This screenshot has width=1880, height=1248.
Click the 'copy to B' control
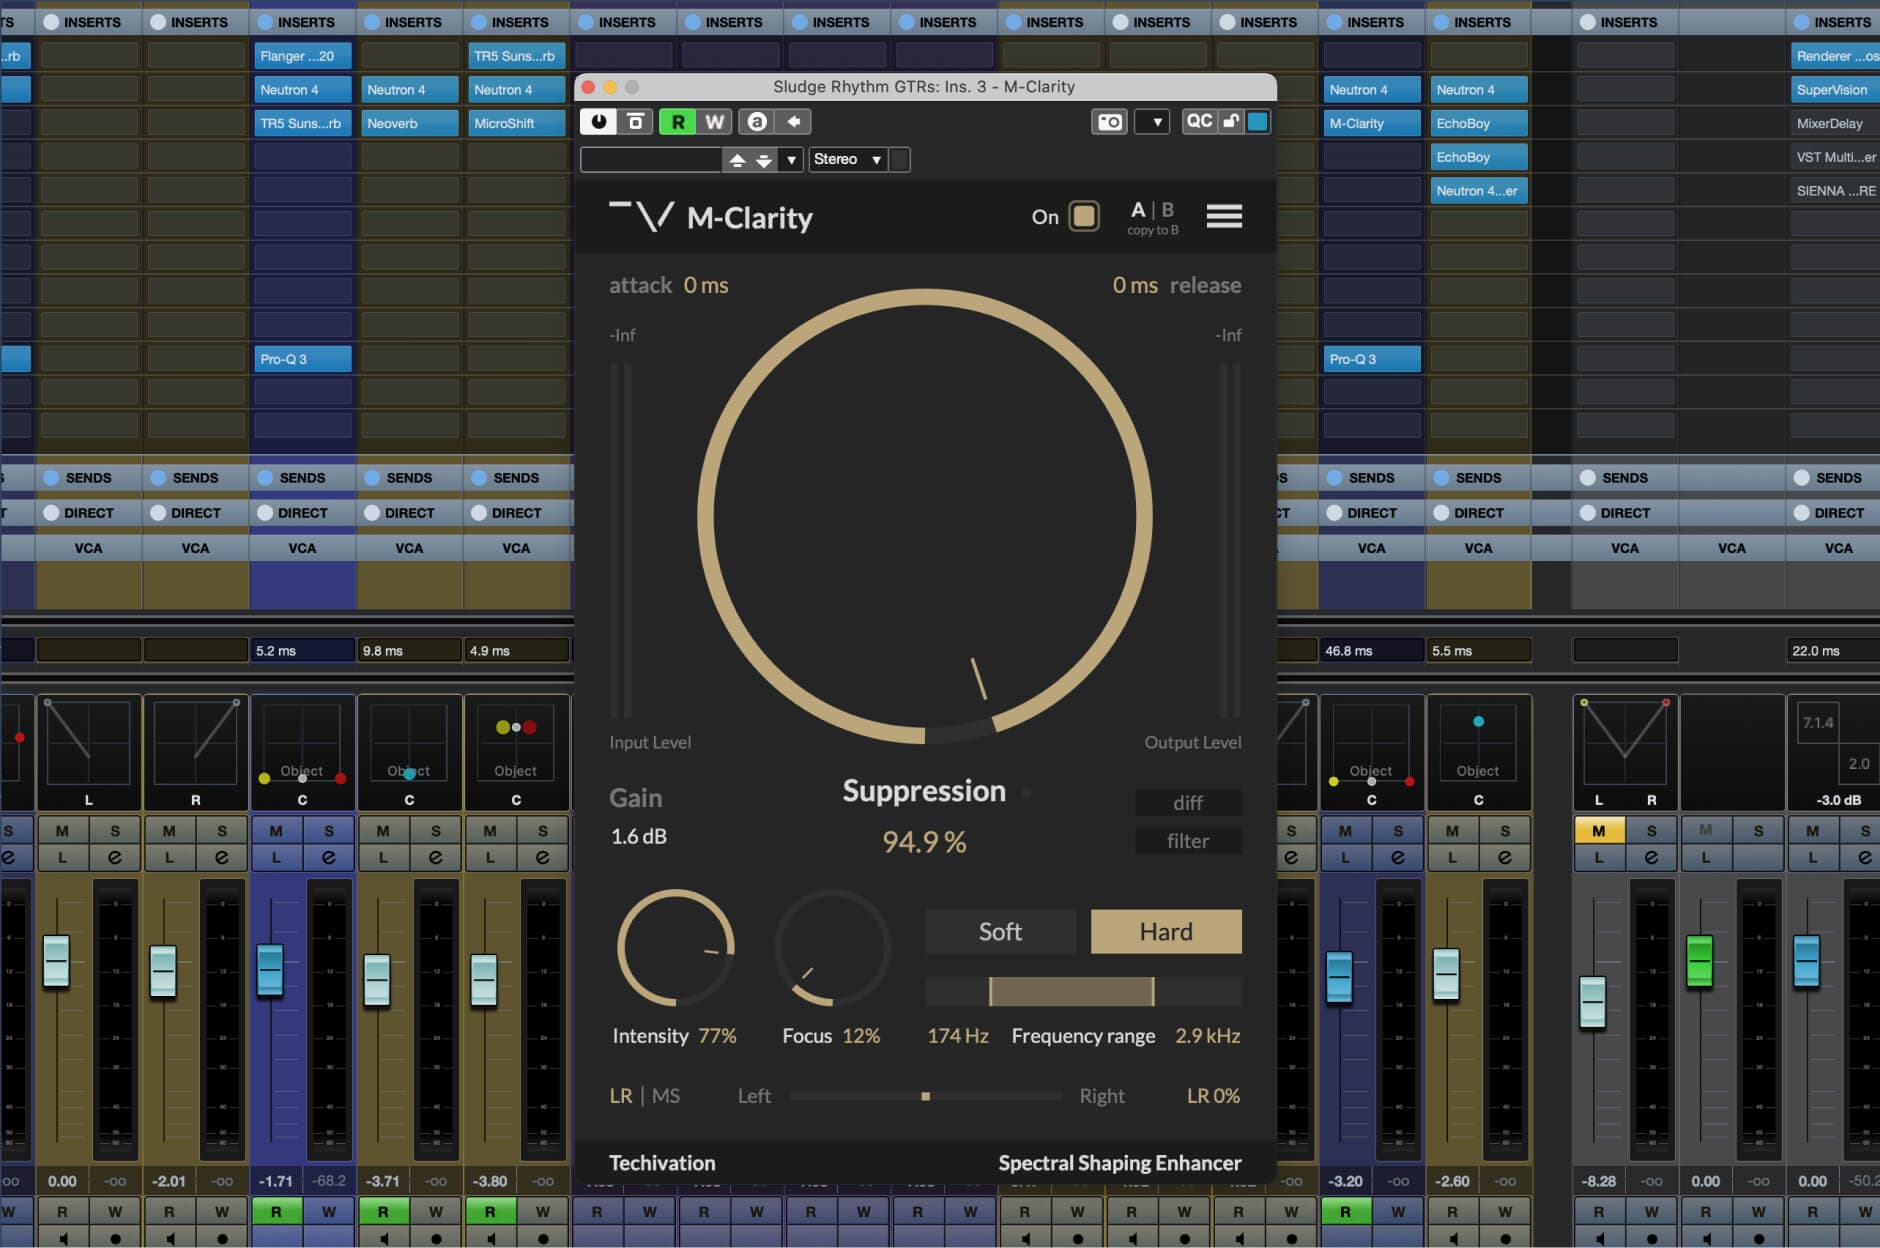click(x=1154, y=230)
